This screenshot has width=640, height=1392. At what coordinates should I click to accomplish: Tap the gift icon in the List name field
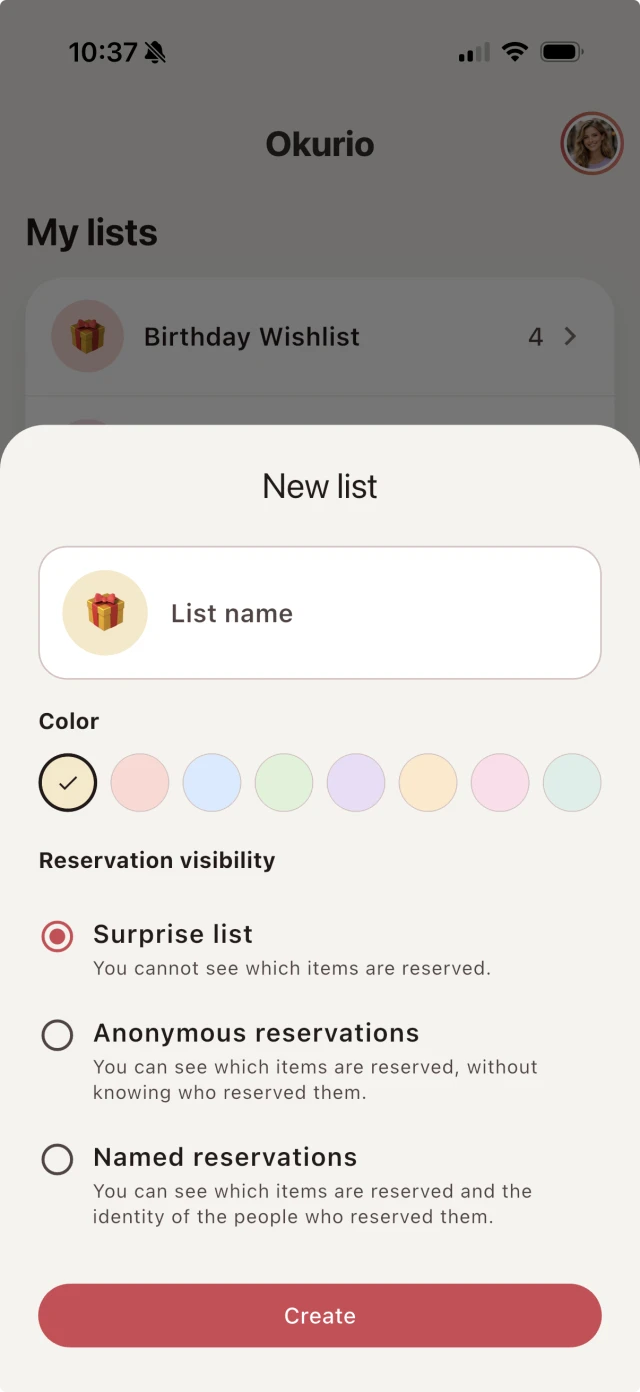104,612
